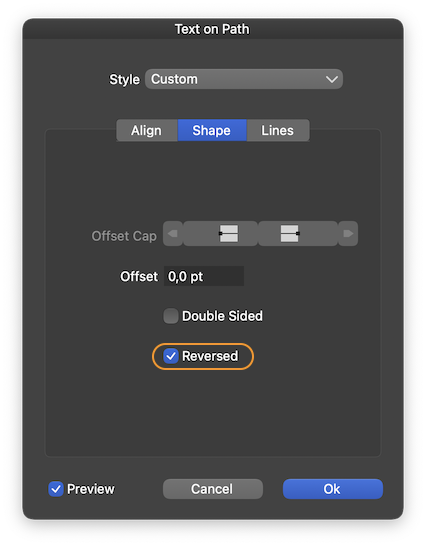Click the left arrow of Offset Cap
This screenshot has height=546, width=426.
point(173,233)
